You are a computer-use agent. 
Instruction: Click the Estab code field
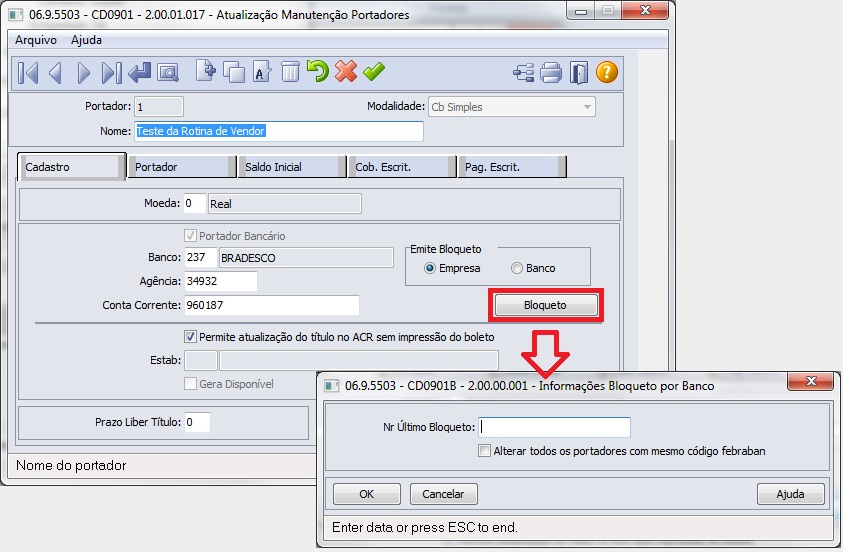201,360
